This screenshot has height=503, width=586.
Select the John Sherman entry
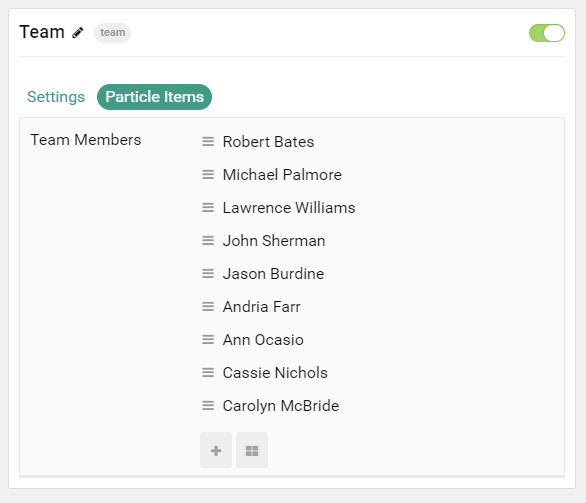274,241
